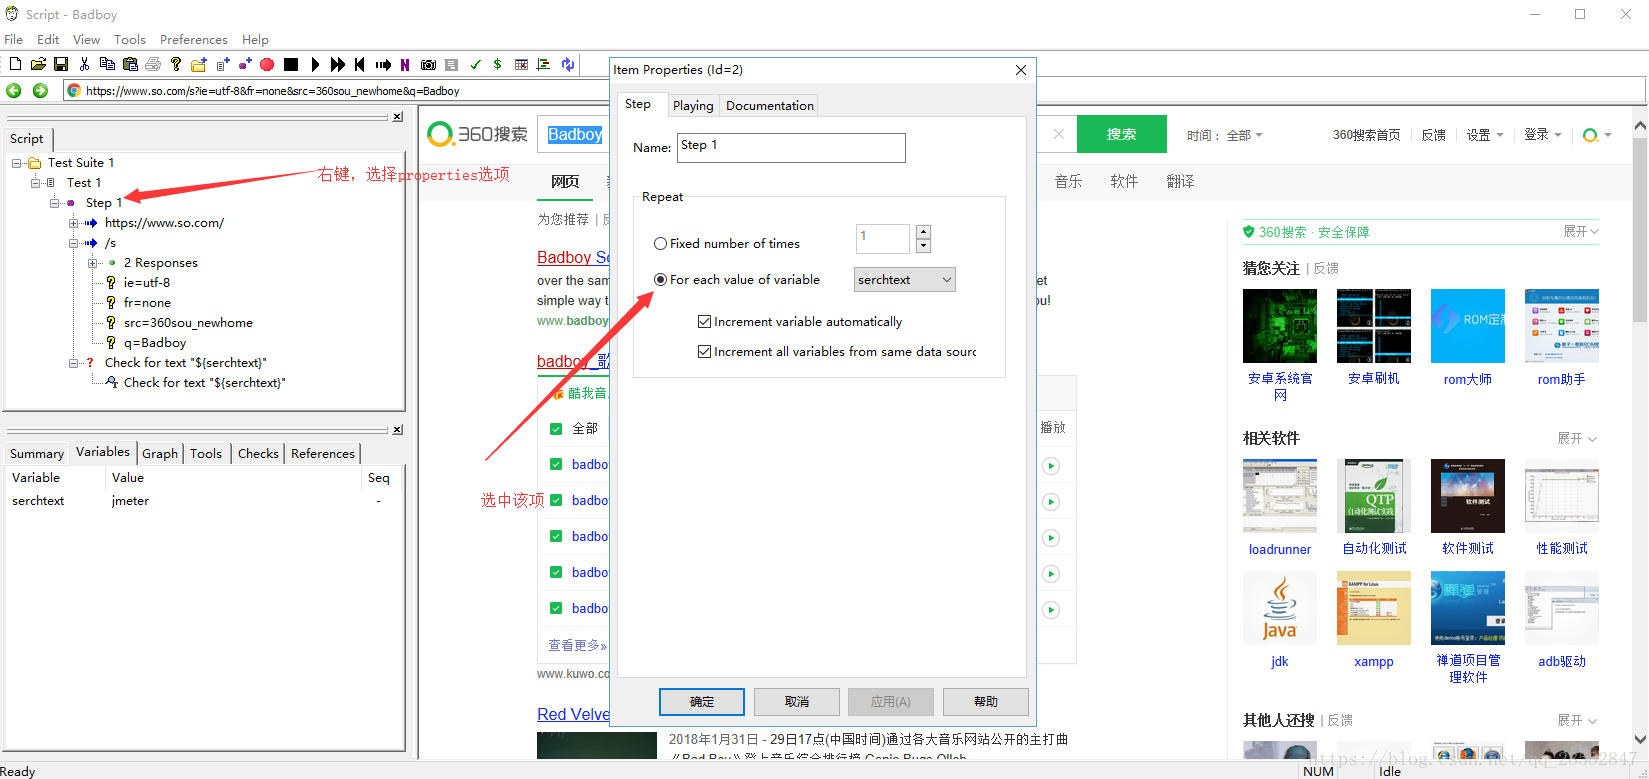Increase the fixed repeat count spinner
The height and width of the screenshot is (779, 1649).
coord(923,232)
